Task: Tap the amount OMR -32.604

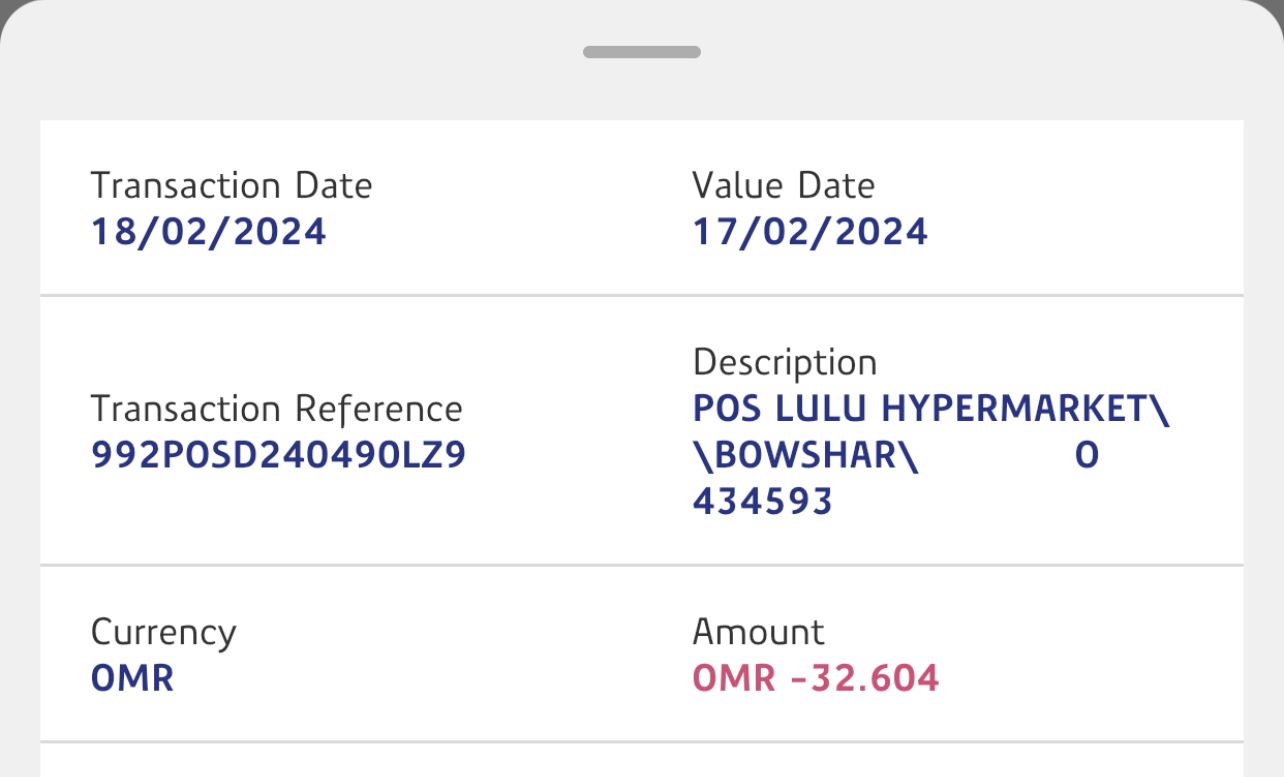Action: [x=815, y=679]
